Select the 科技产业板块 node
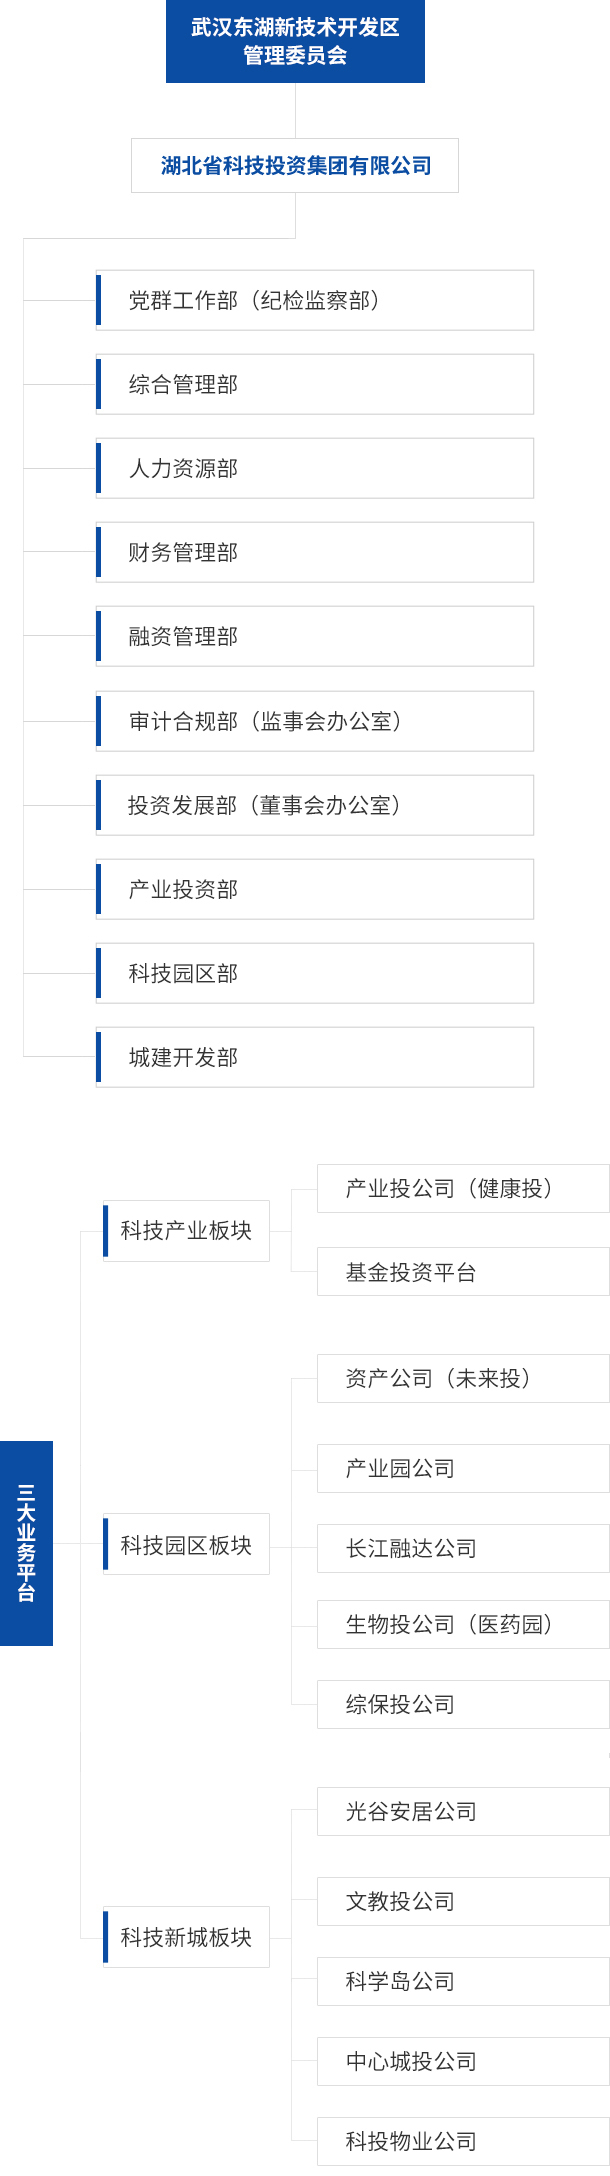 186,1231
